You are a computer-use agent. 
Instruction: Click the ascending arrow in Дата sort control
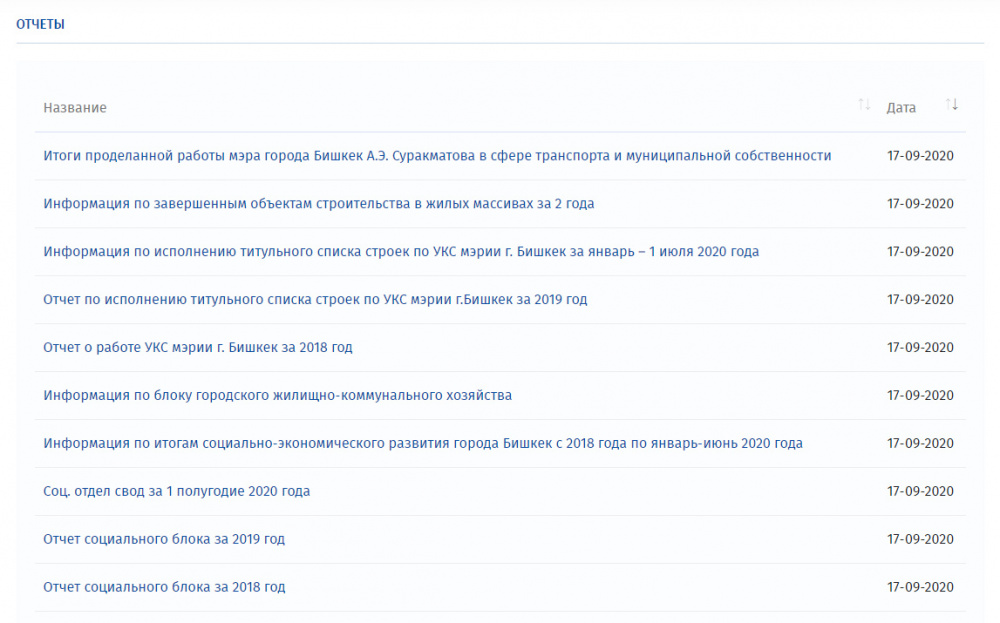tap(948, 102)
